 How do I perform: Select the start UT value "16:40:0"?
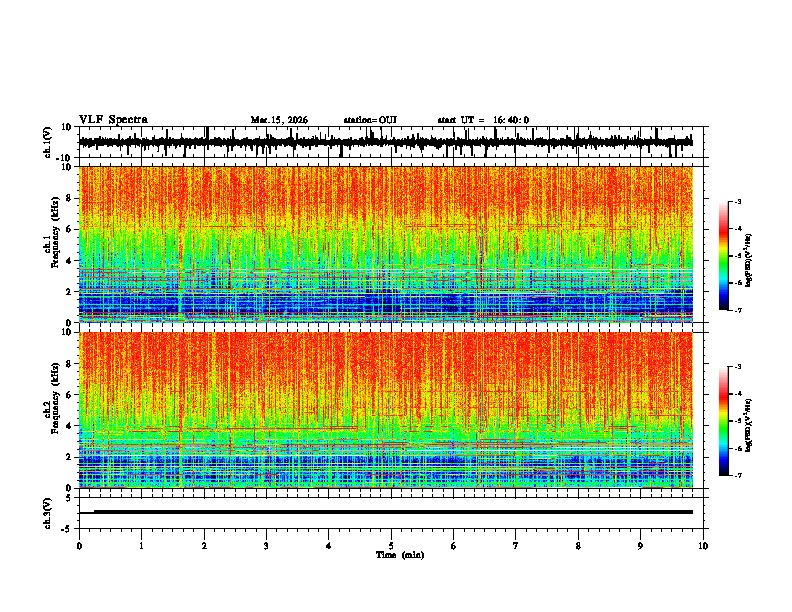click(511, 120)
